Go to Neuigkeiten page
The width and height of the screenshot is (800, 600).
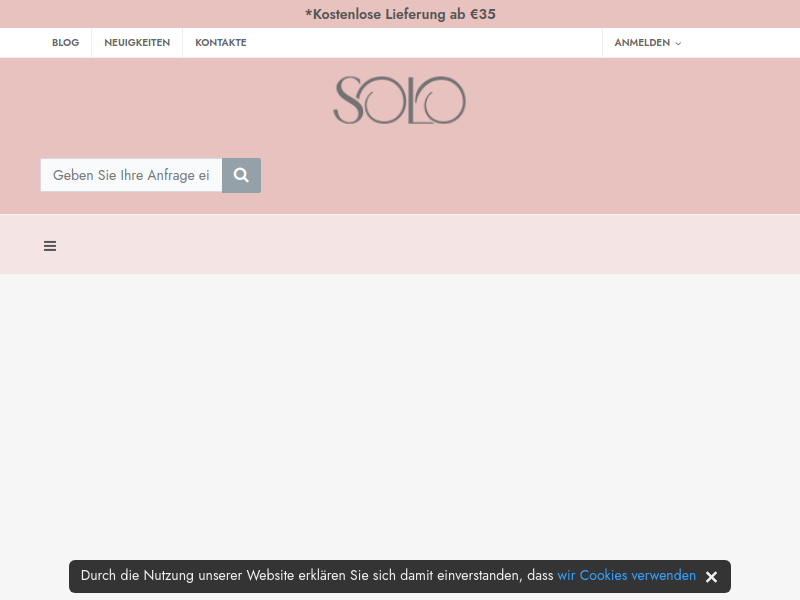[x=137, y=43]
